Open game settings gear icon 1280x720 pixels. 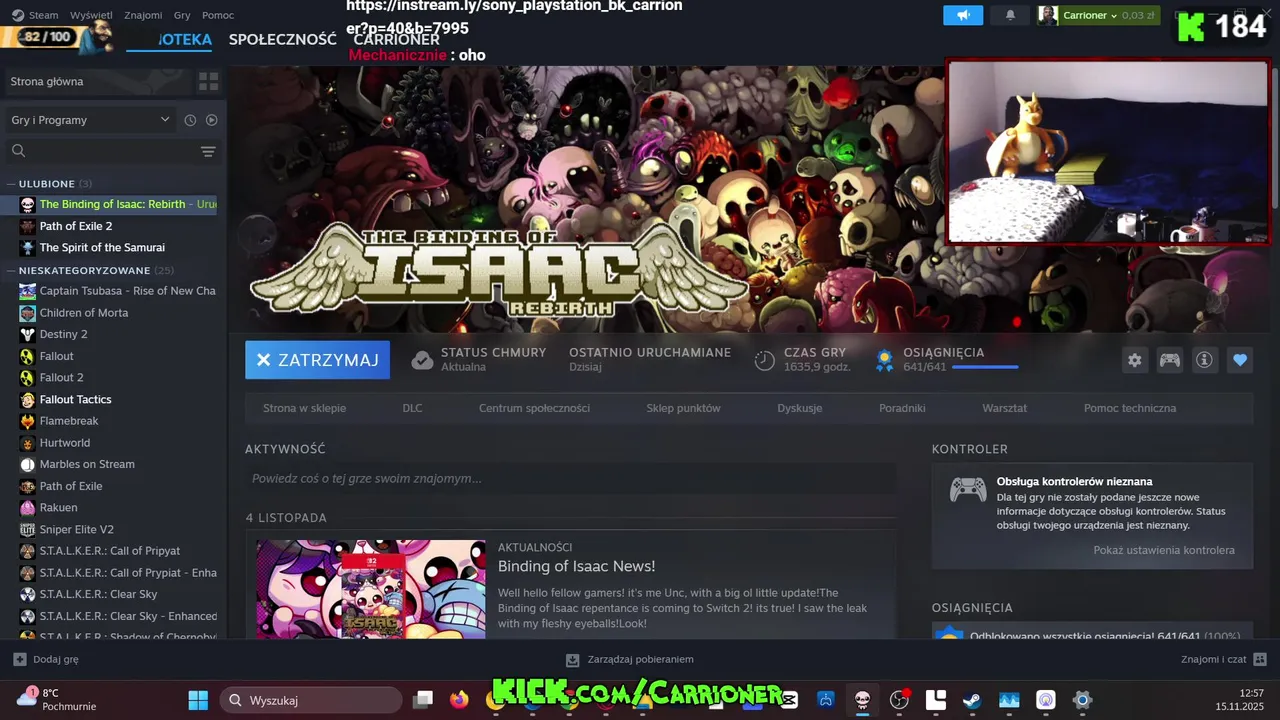tap(1134, 360)
